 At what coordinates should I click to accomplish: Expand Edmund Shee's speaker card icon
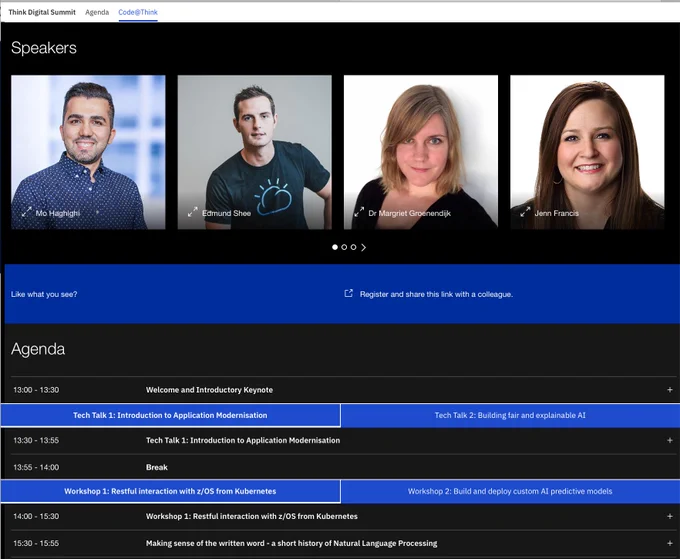[x=193, y=212]
